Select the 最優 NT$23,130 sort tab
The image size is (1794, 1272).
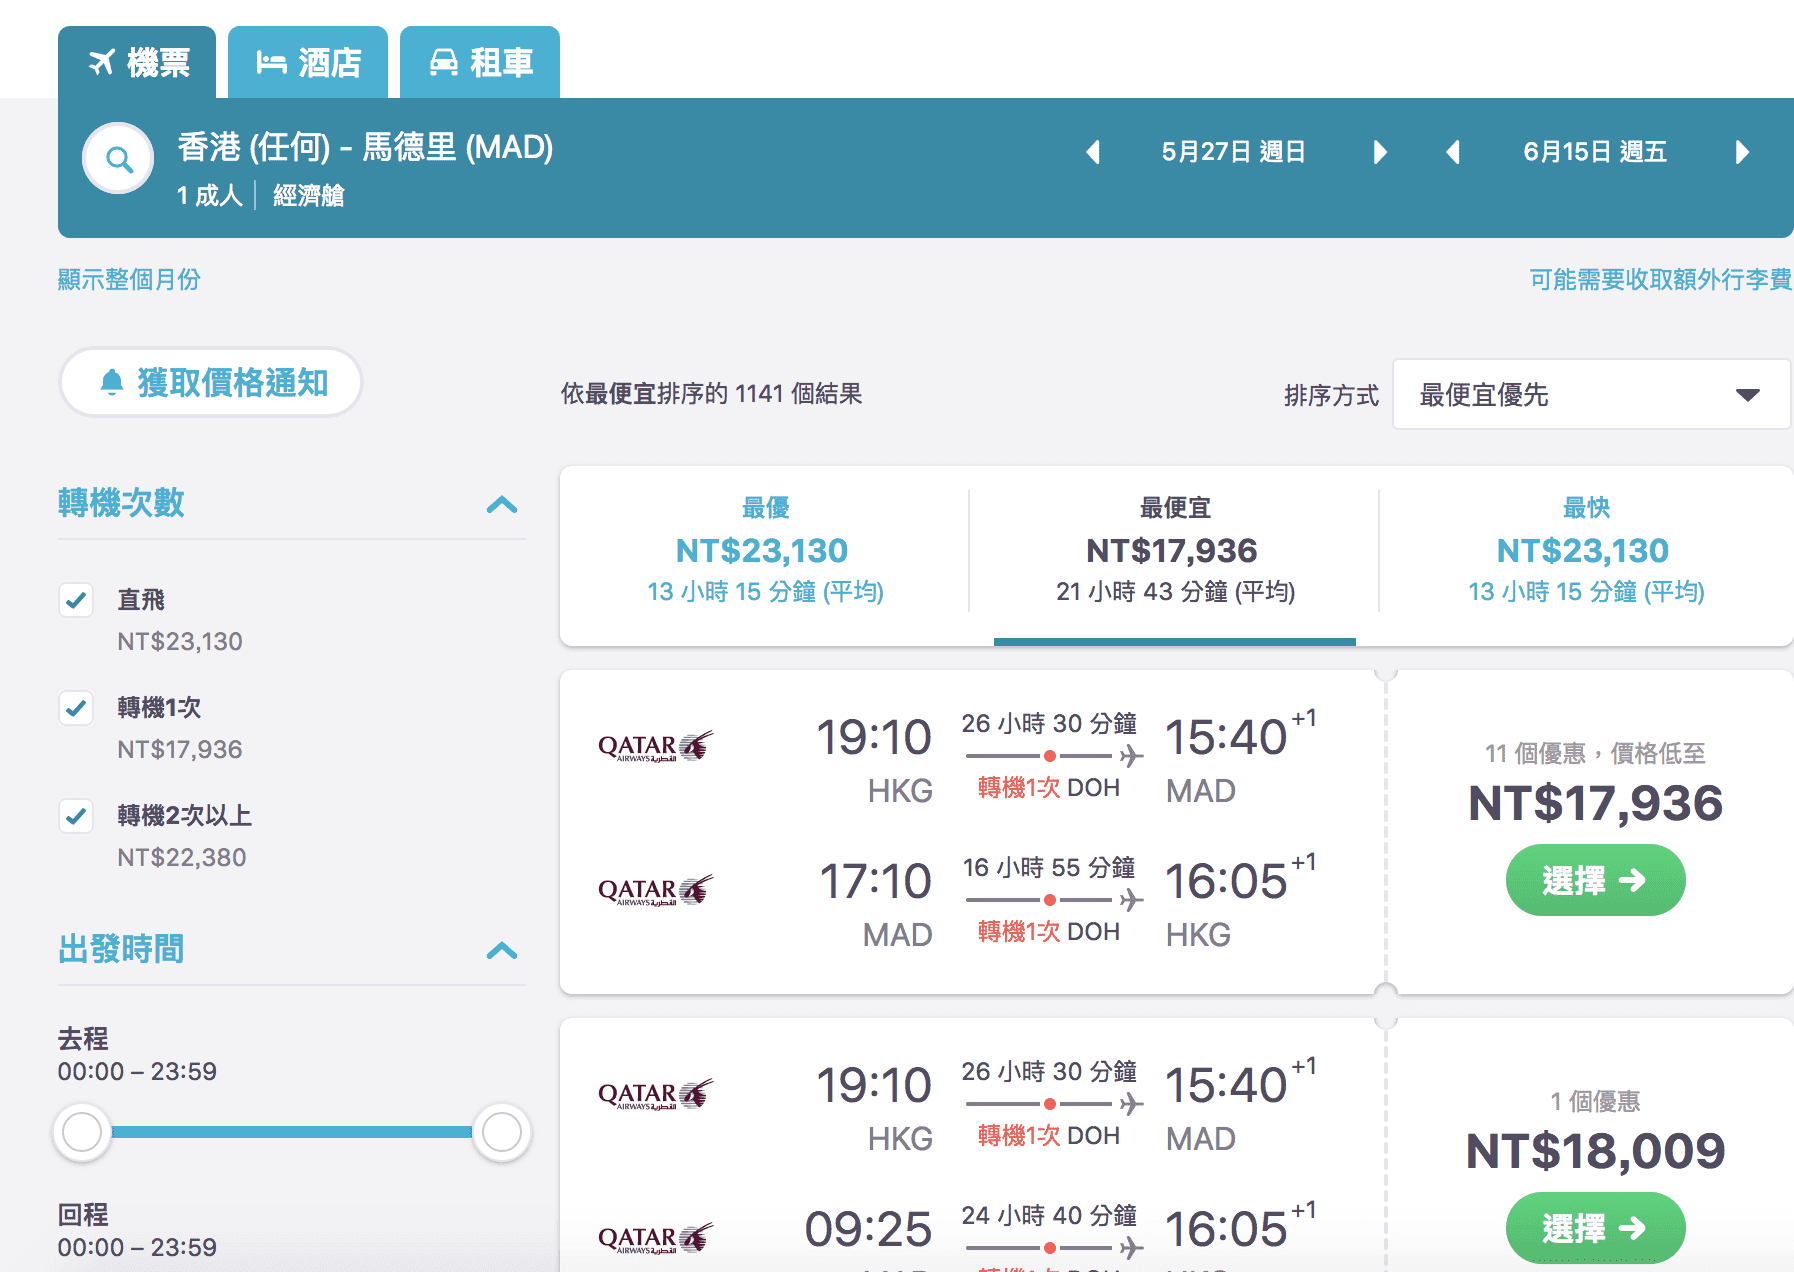(x=765, y=551)
